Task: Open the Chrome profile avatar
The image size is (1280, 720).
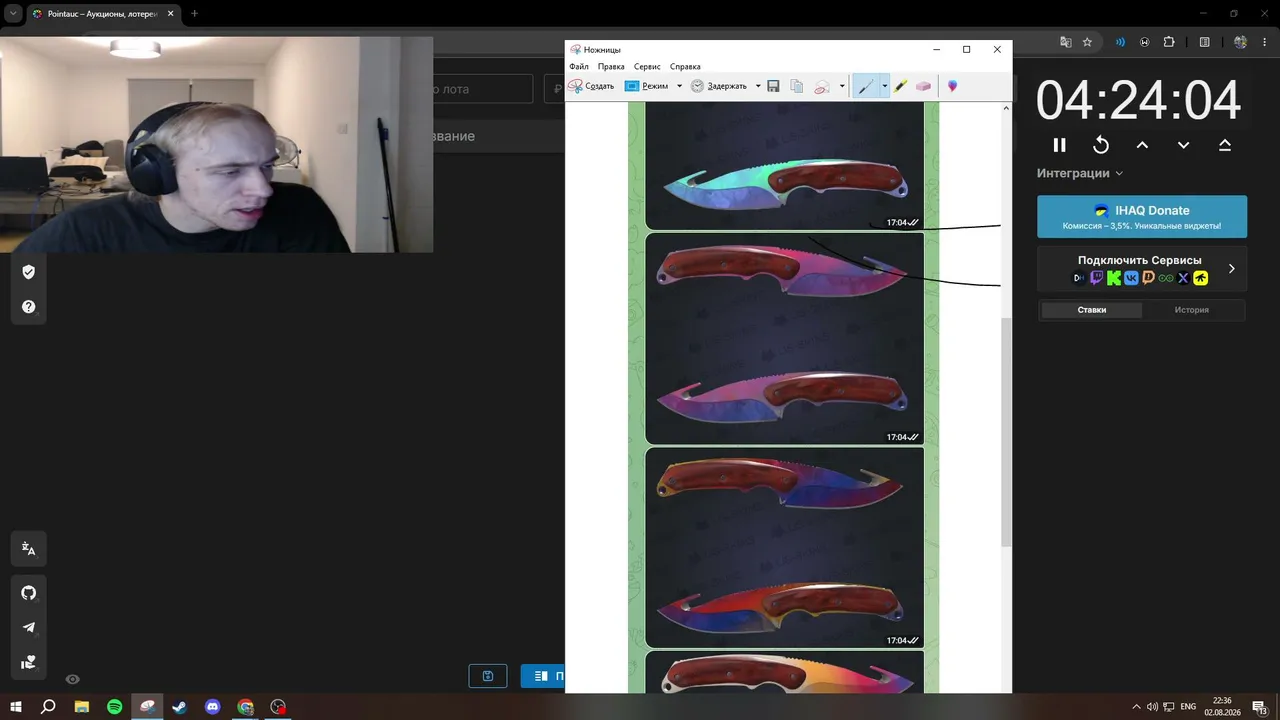Action: [x=1241, y=42]
